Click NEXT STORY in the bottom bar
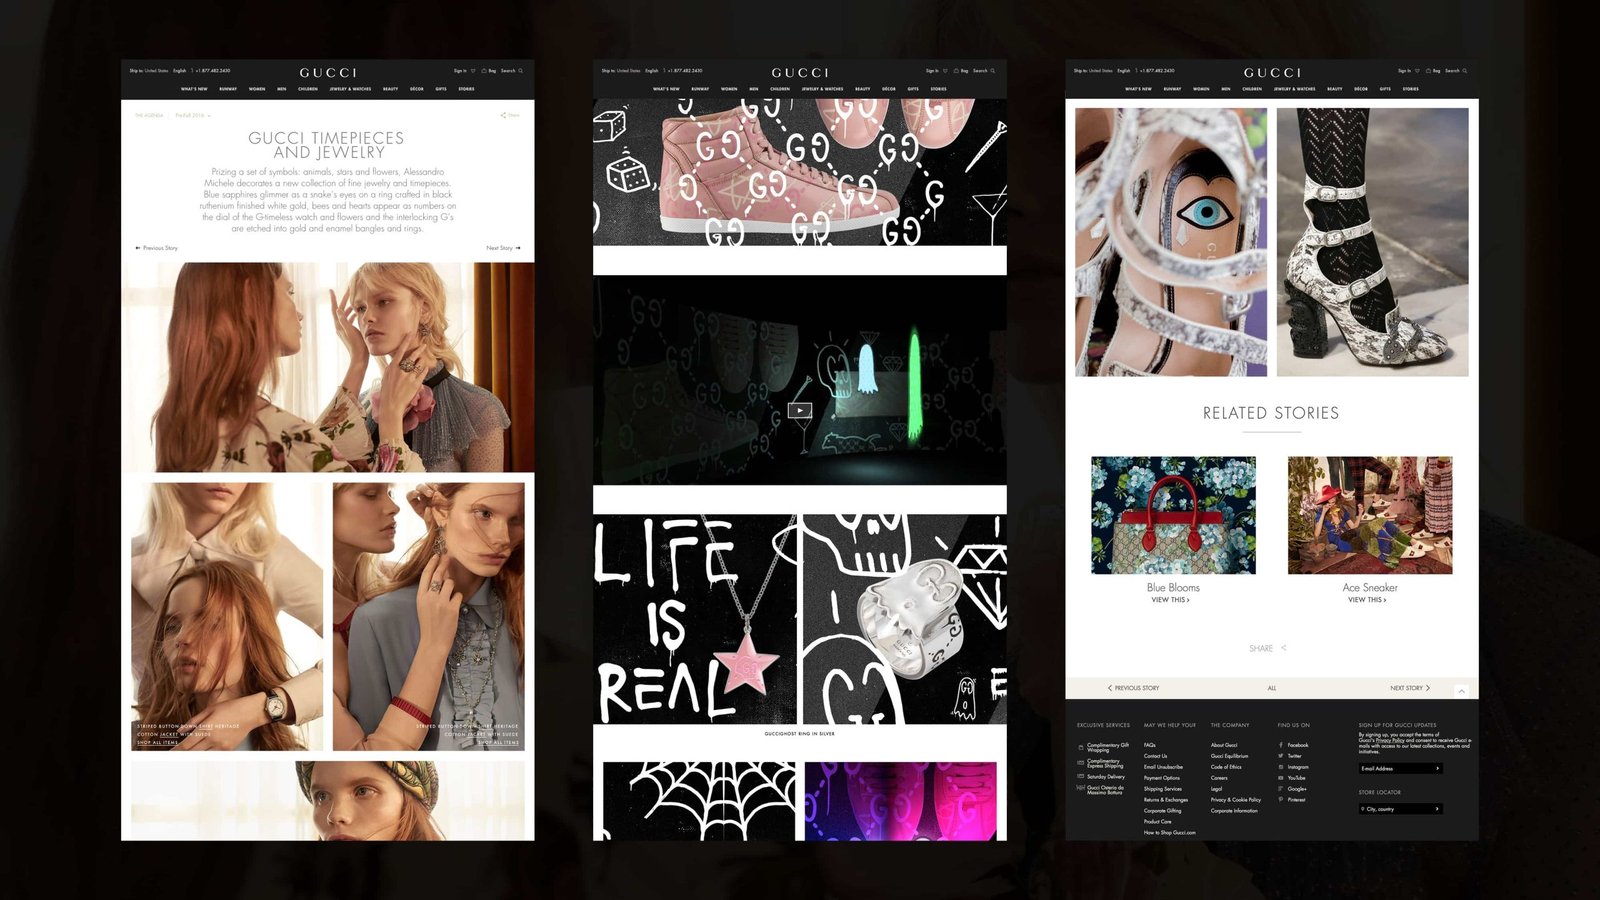Image resolution: width=1600 pixels, height=900 pixels. pyautogui.click(x=1410, y=688)
